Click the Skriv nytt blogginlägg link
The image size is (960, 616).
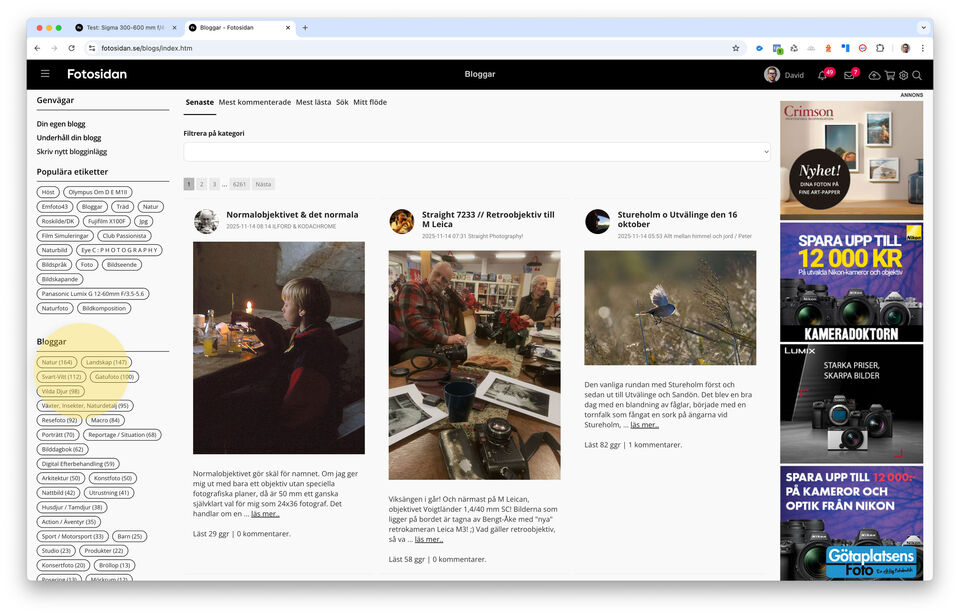point(72,151)
